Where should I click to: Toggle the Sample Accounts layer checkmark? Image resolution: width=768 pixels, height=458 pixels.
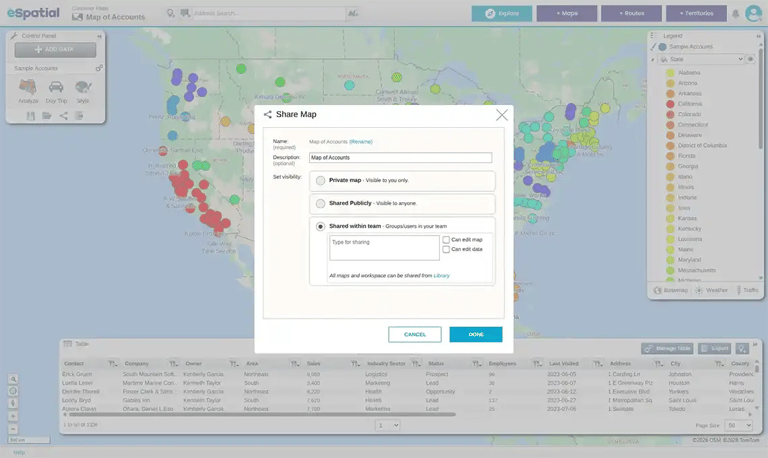point(653,47)
